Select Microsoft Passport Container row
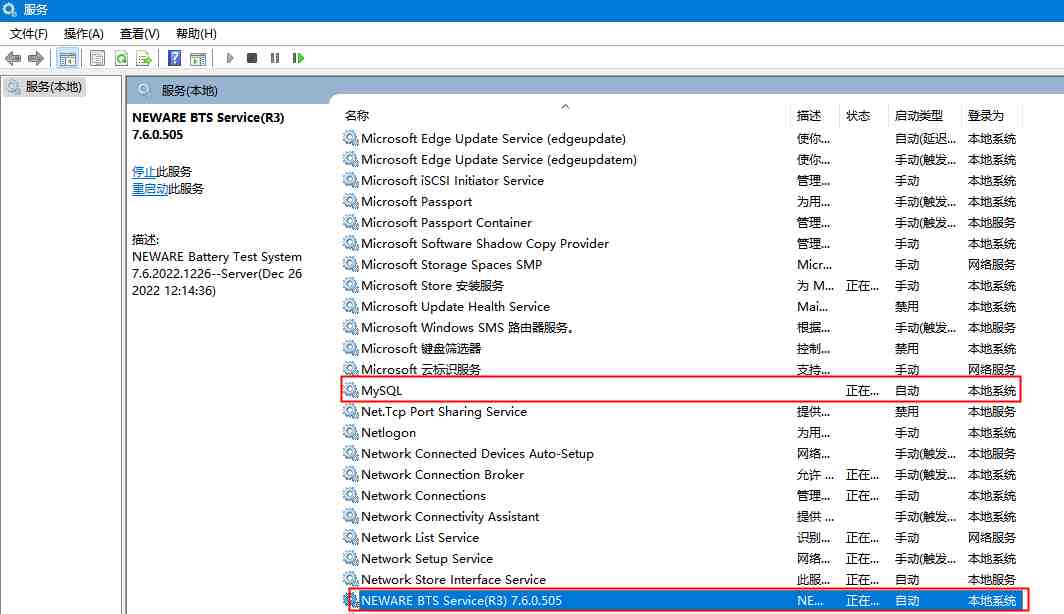The image size is (1064, 614). point(680,223)
